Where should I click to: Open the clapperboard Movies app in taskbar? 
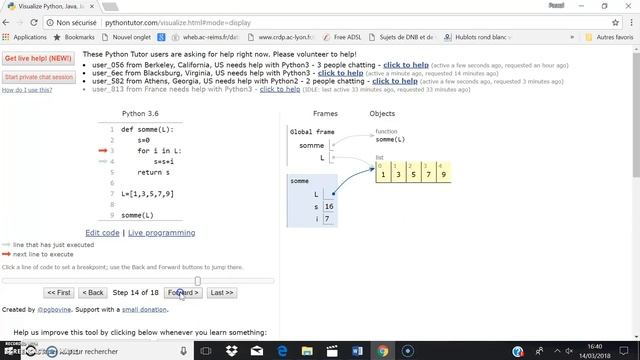point(332,351)
